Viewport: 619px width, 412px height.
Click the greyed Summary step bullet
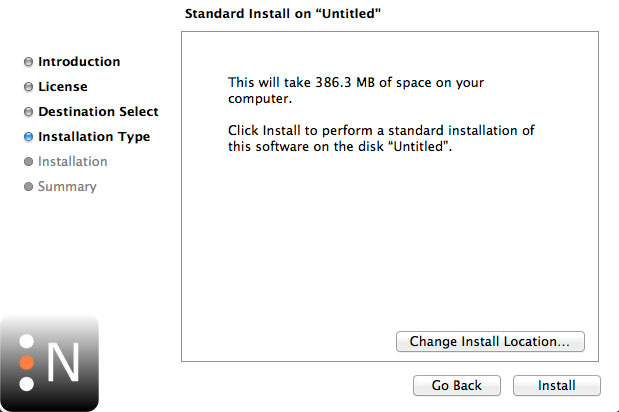[x=28, y=187]
